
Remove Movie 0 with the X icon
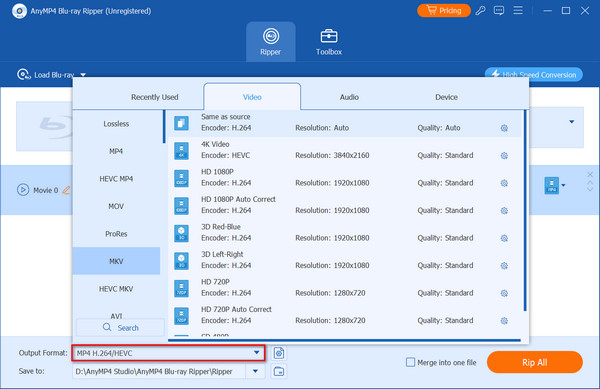point(590,174)
